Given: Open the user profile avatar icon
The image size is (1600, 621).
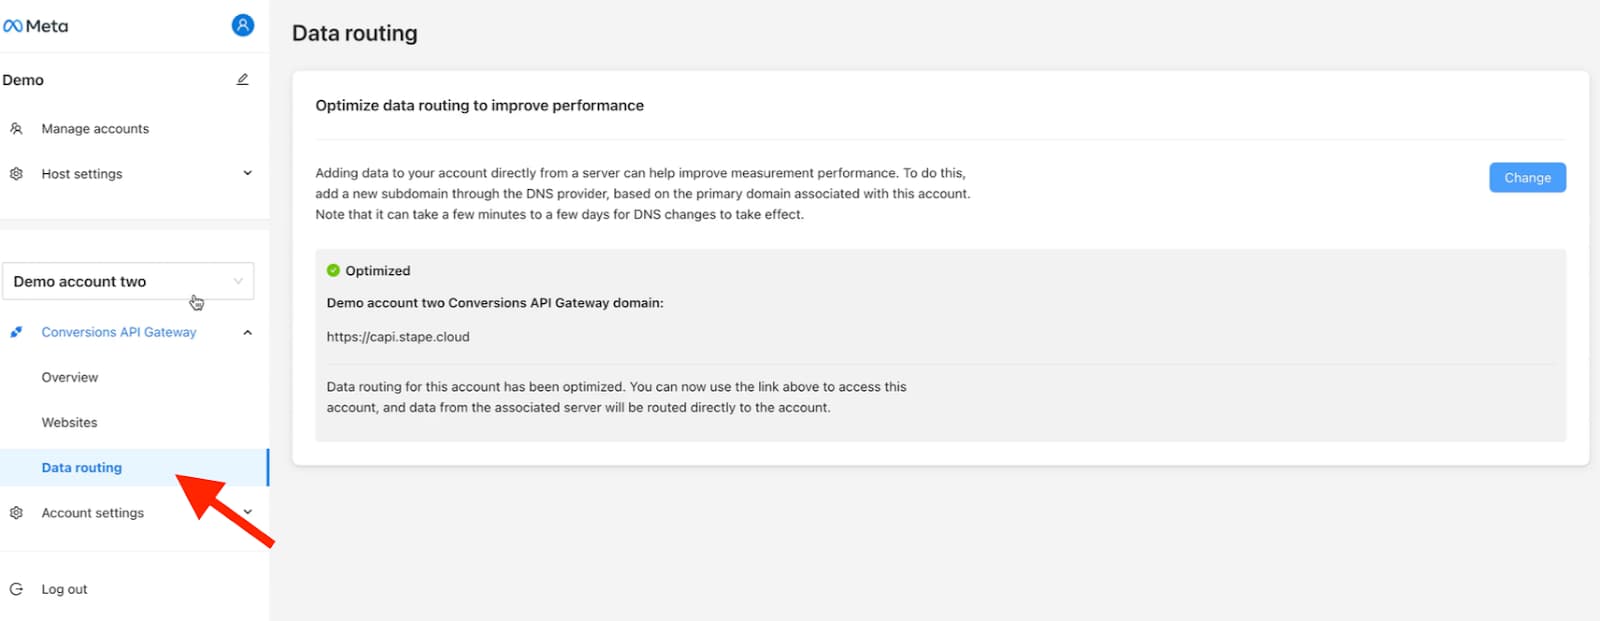Looking at the screenshot, I should 242,25.
